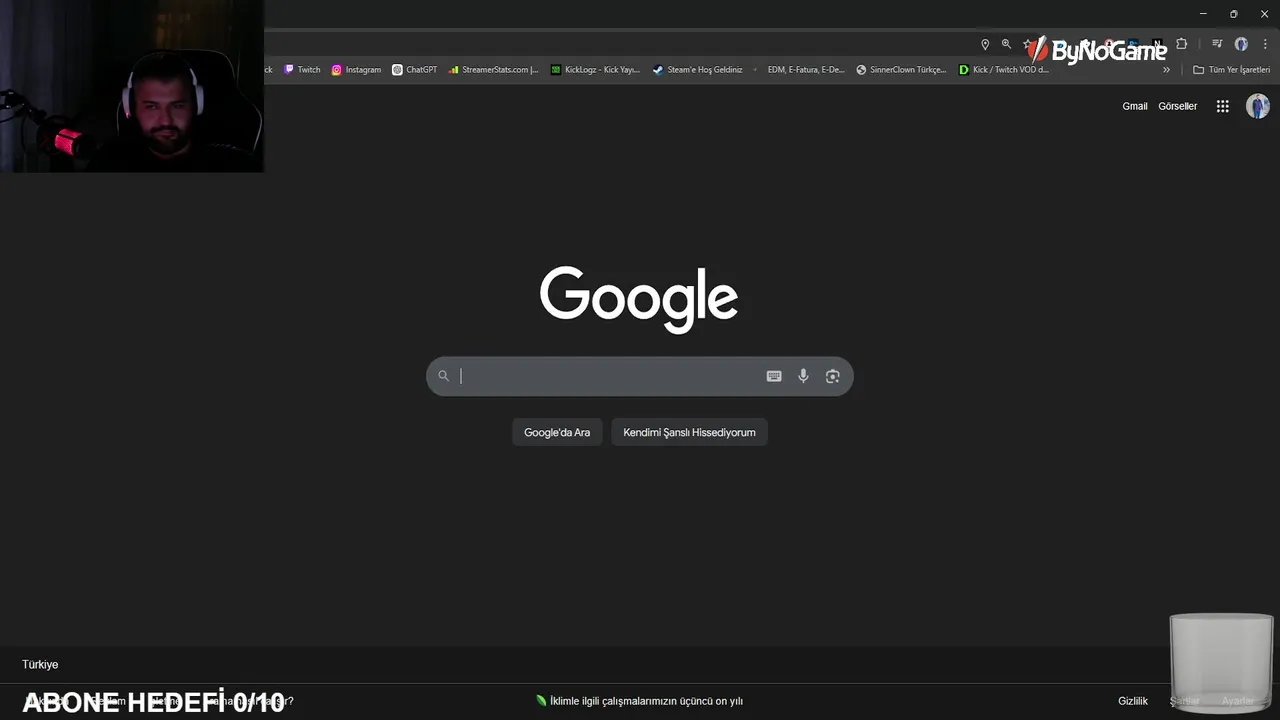Open the SinnerClown Türkçe bookmark
Screen dimensions: 1280x720
pos(901,70)
